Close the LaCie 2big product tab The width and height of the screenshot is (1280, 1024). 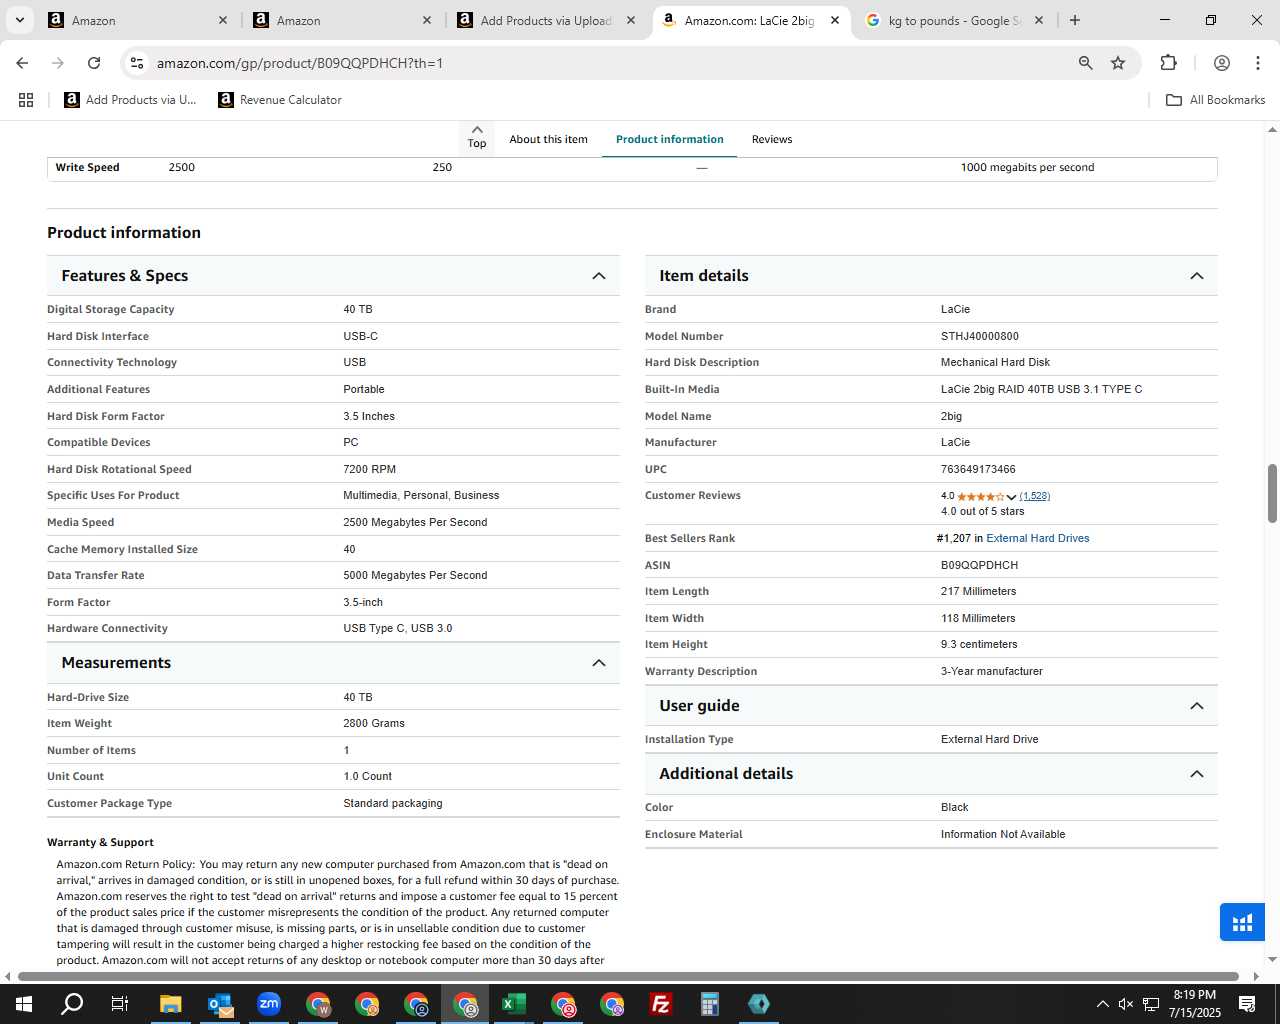tap(835, 20)
